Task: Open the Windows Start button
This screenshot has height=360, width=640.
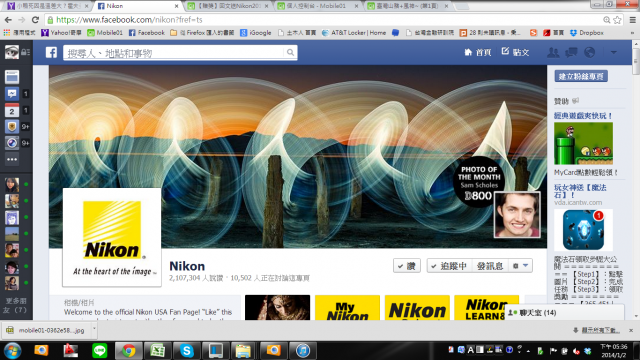Action: (12, 350)
